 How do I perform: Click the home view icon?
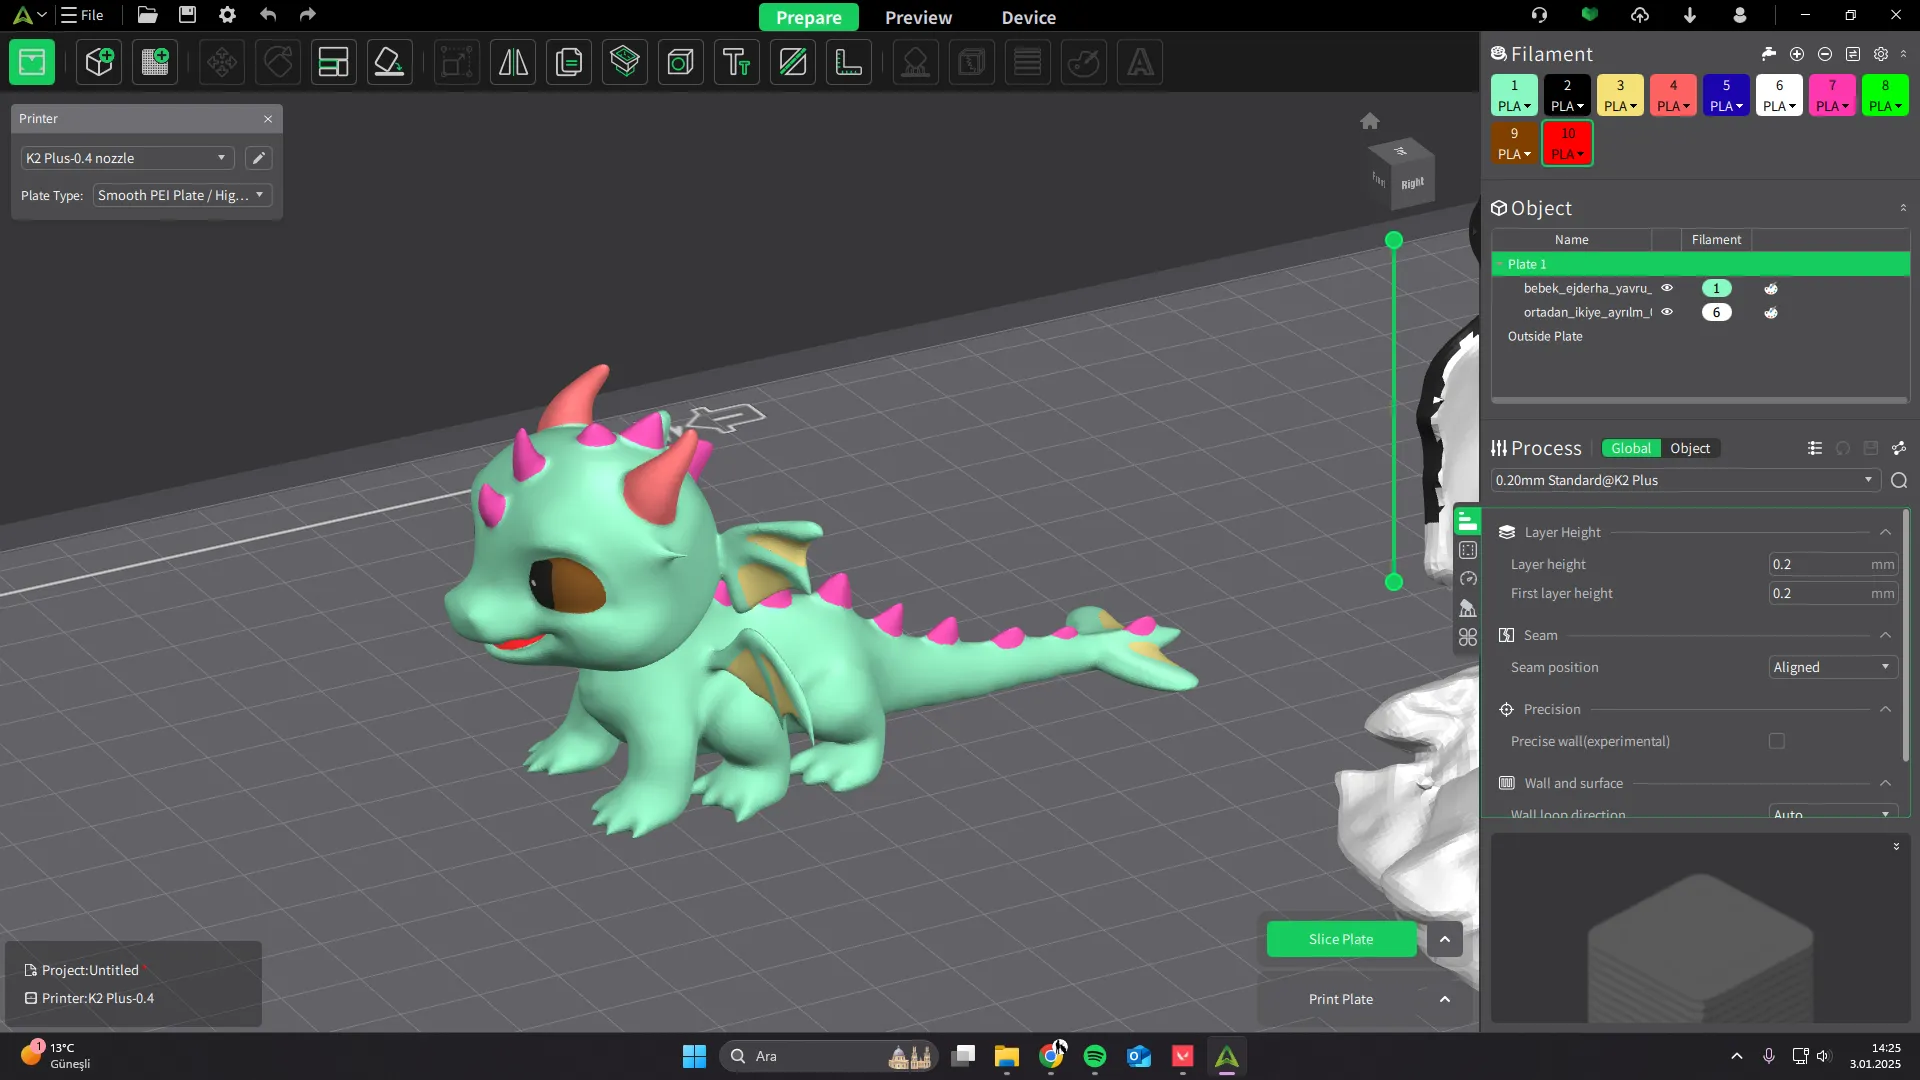point(1370,121)
